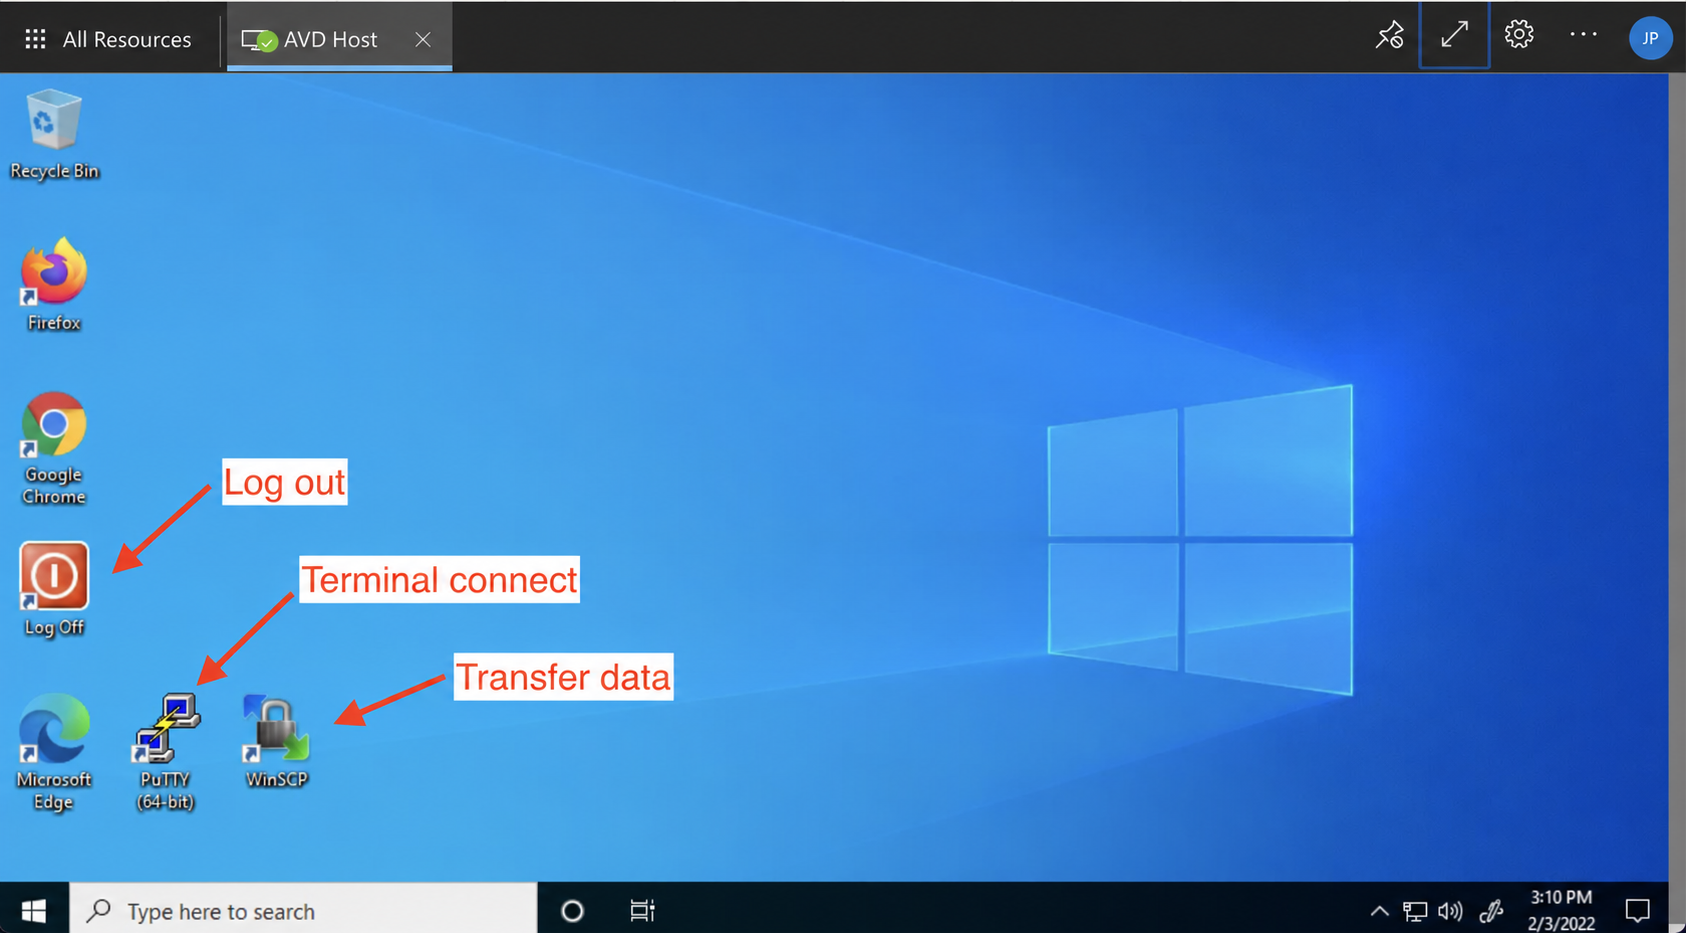
Task: Open Task View on the taskbar
Action: (642, 911)
